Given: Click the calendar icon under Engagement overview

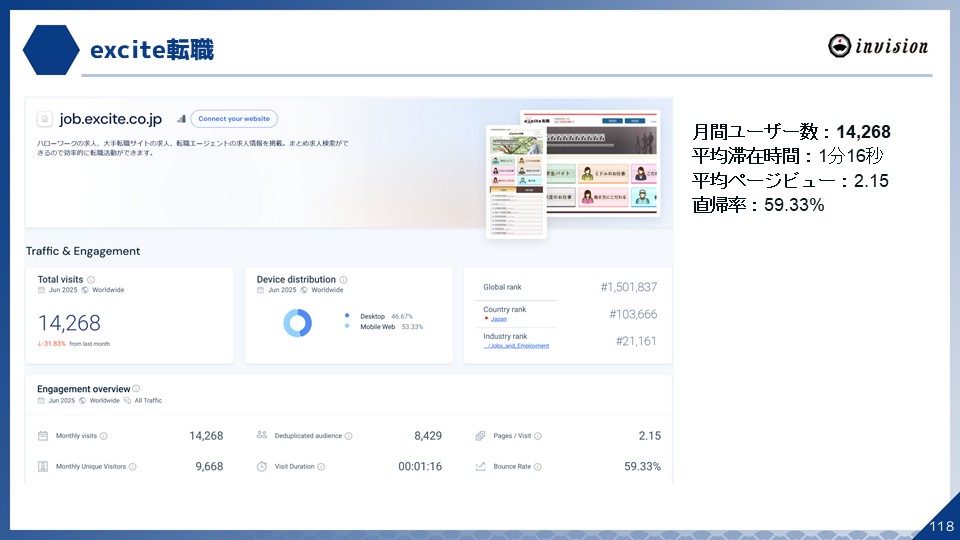Looking at the screenshot, I should pos(41,400).
